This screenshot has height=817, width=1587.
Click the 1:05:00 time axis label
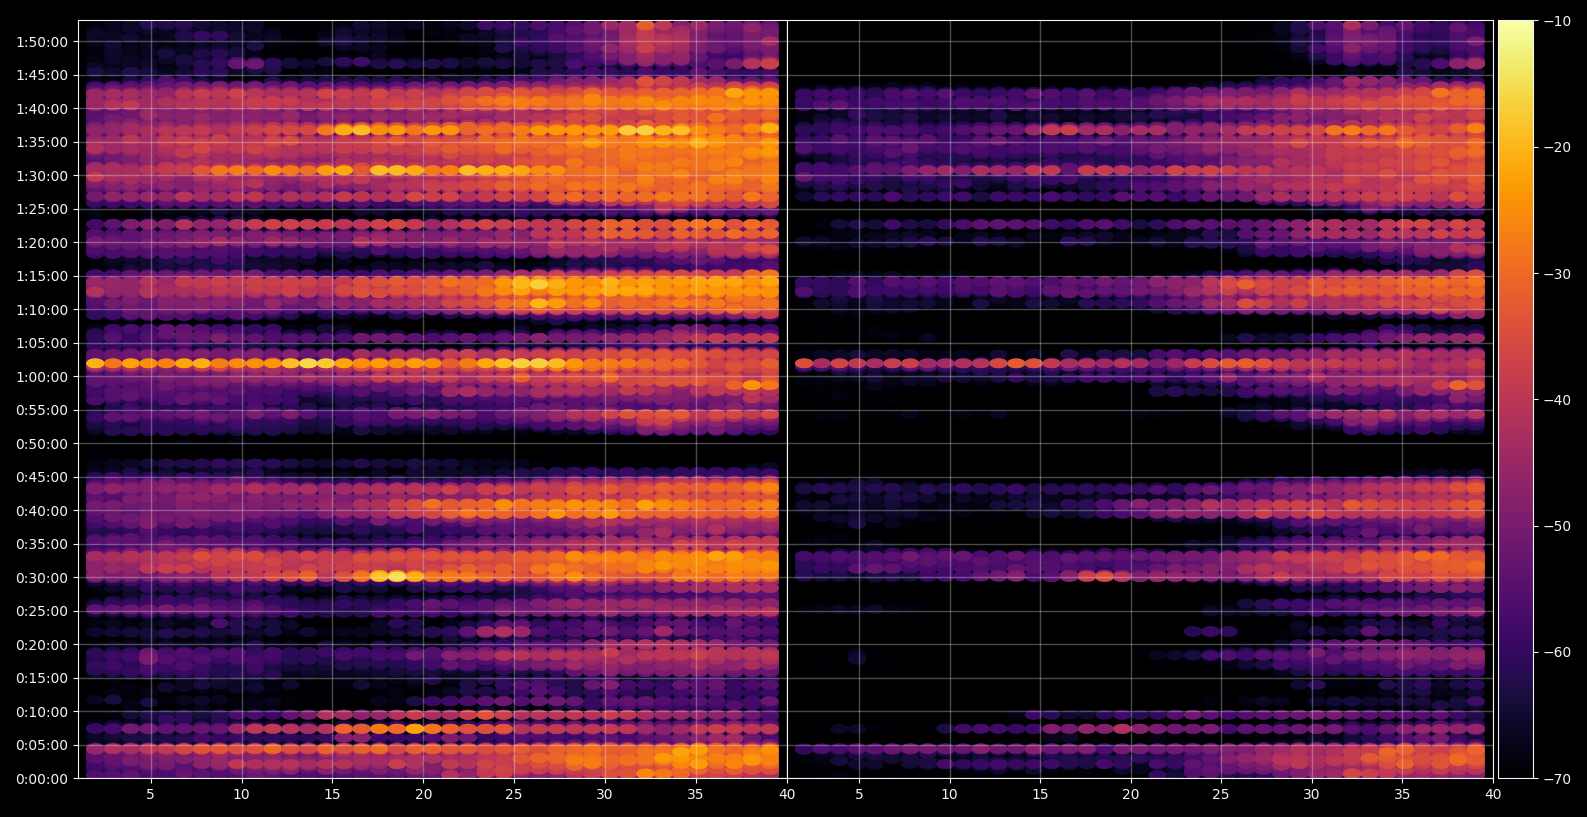pos(42,343)
